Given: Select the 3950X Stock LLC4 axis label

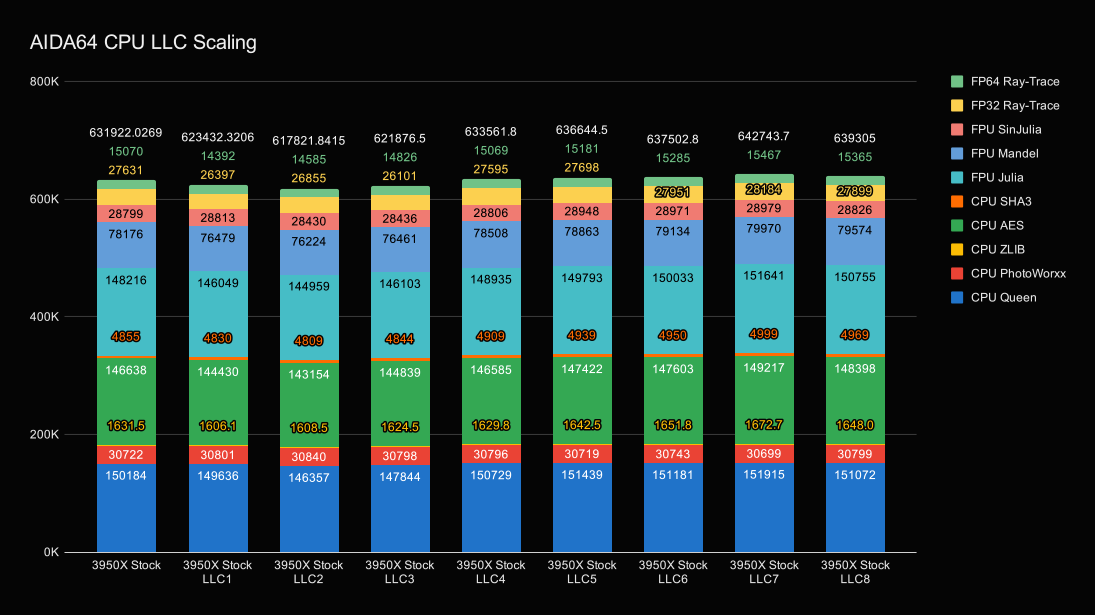Looking at the screenshot, I should click(490, 572).
